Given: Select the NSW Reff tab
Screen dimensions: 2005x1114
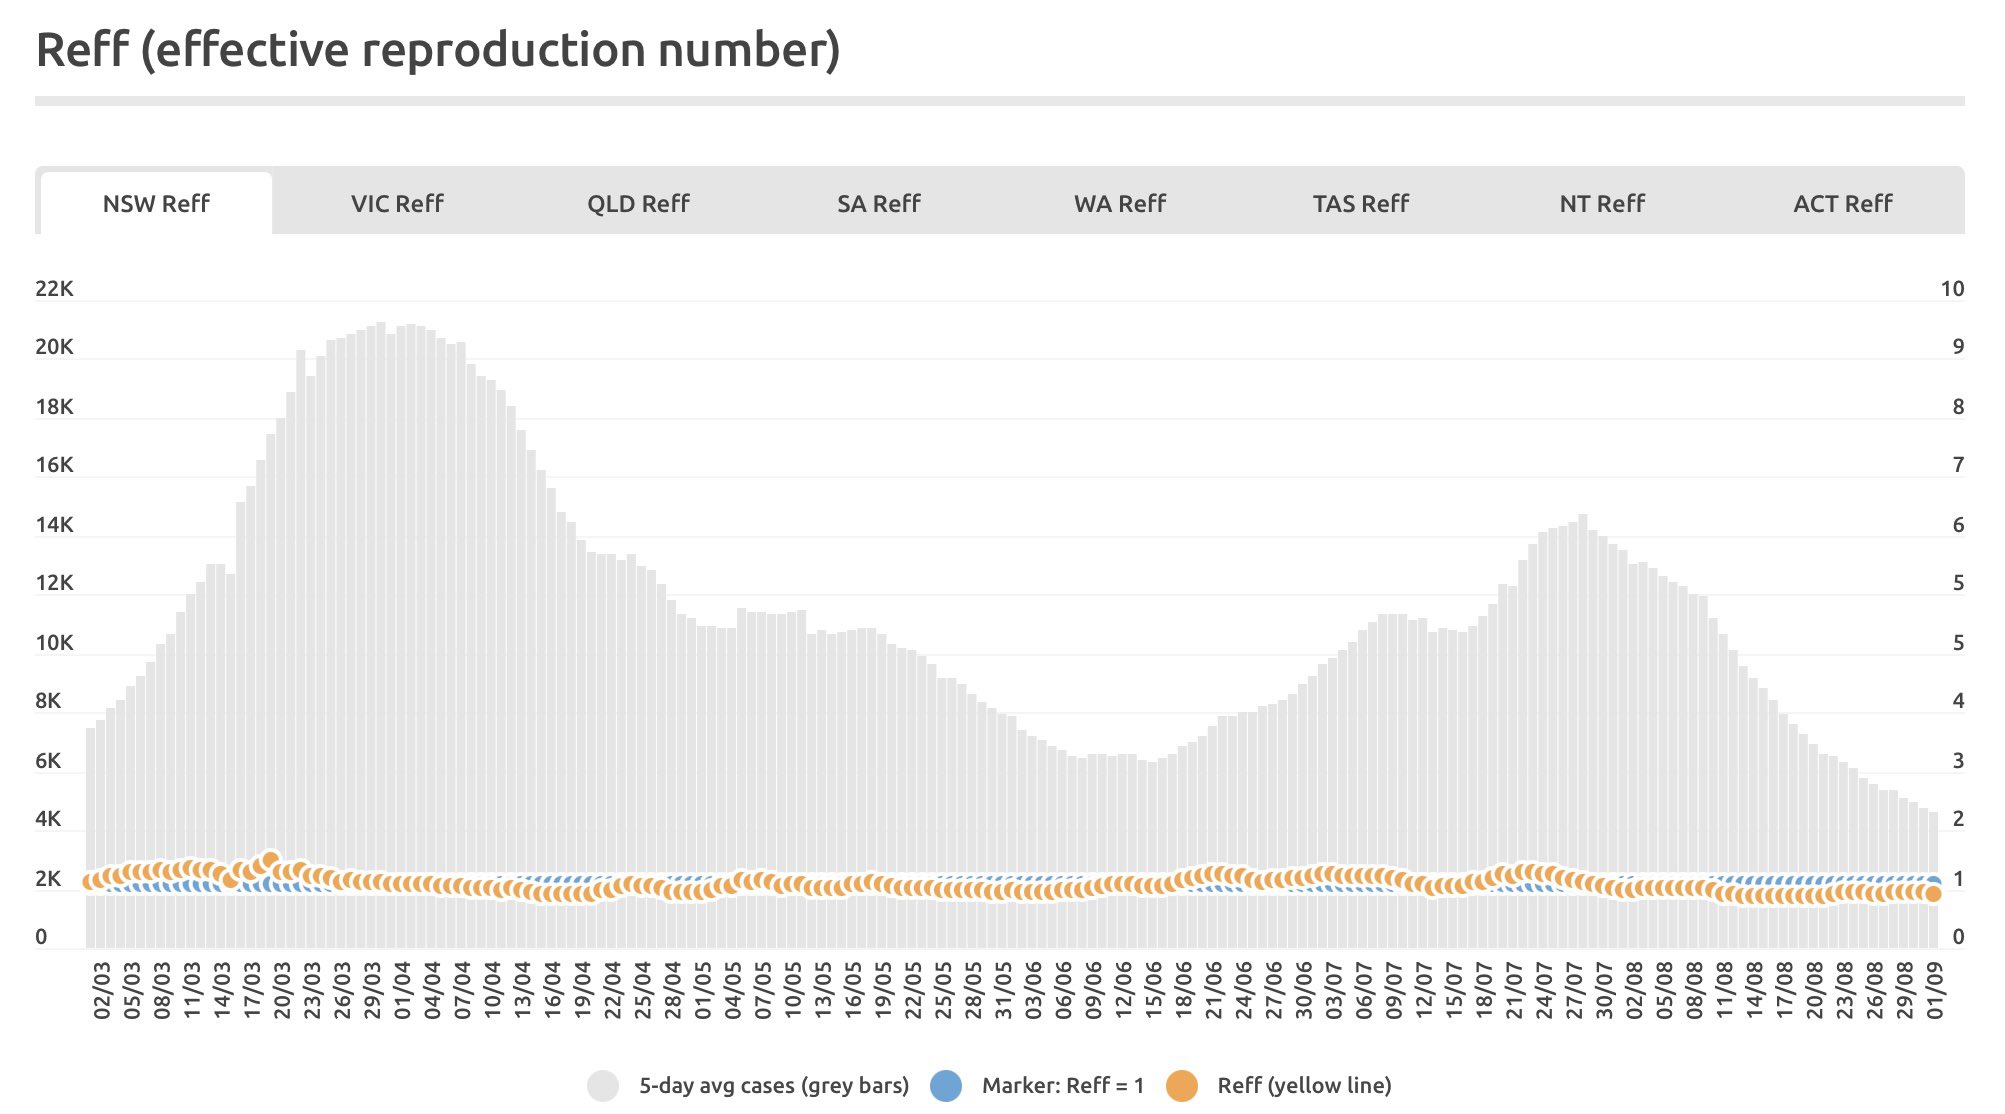Looking at the screenshot, I should coord(156,204).
